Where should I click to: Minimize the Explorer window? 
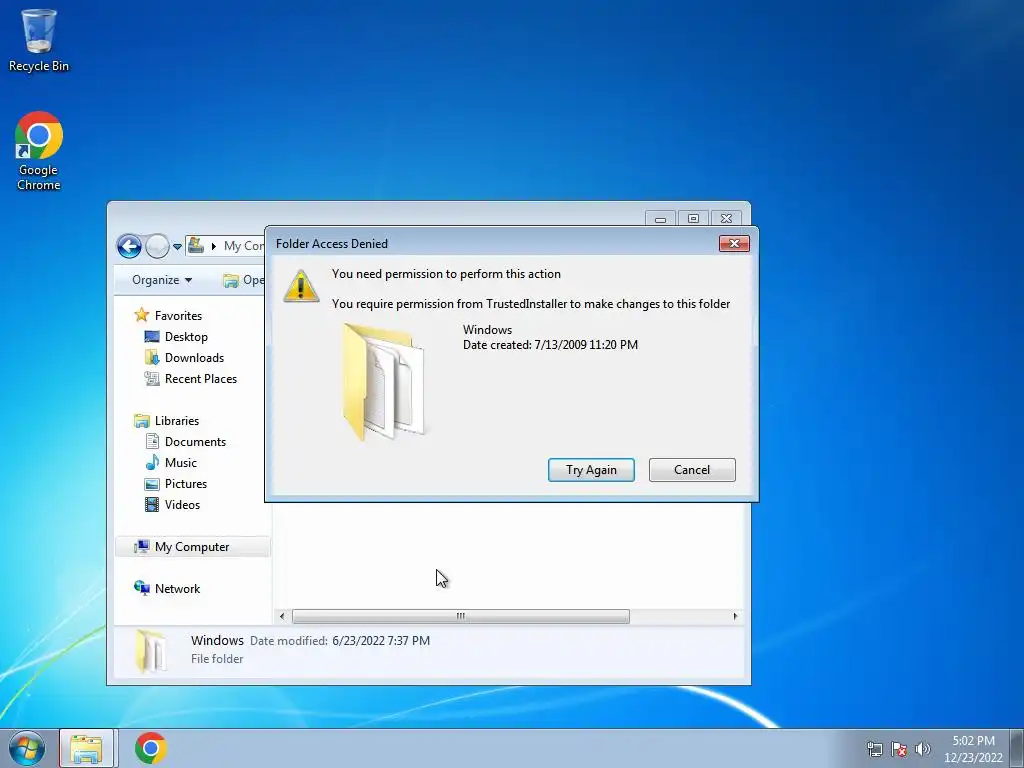661,219
